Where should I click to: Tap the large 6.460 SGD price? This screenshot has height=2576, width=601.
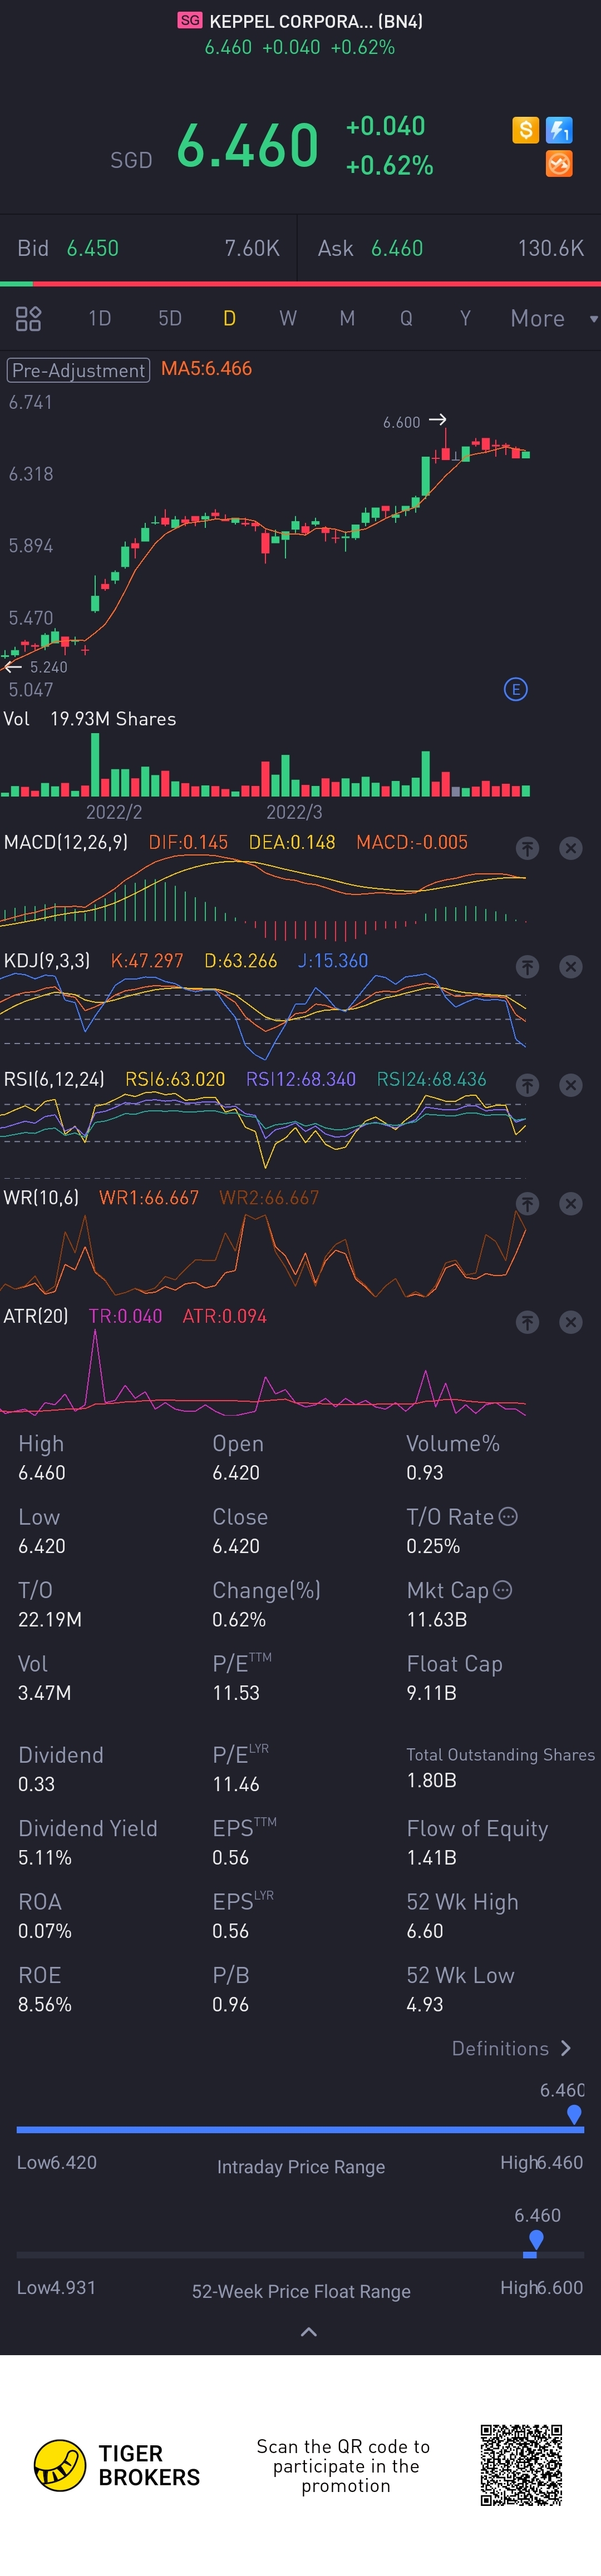(247, 146)
